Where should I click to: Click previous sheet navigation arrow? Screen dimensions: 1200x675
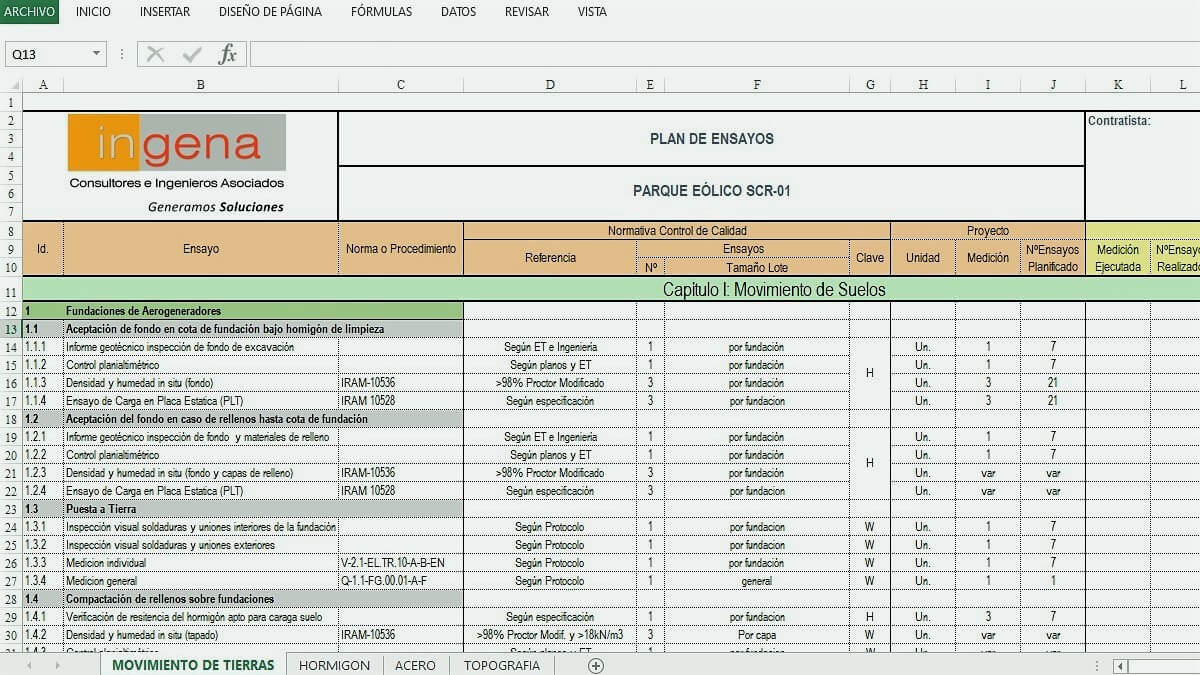pos(29,665)
